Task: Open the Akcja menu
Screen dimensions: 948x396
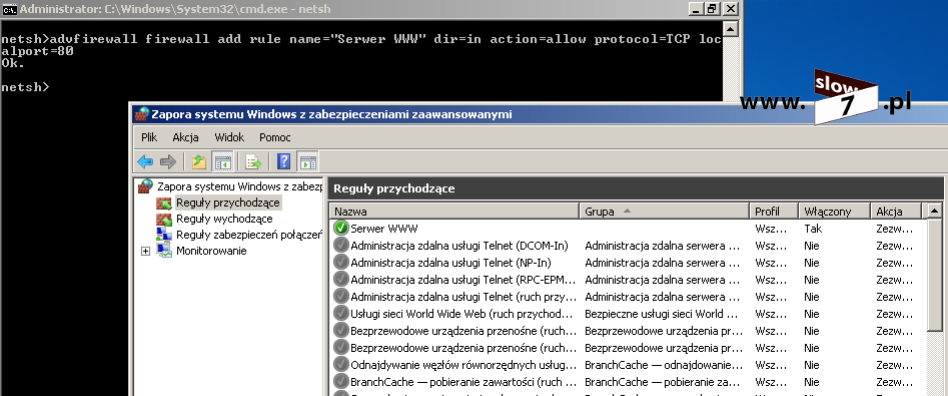Action: coord(185,137)
